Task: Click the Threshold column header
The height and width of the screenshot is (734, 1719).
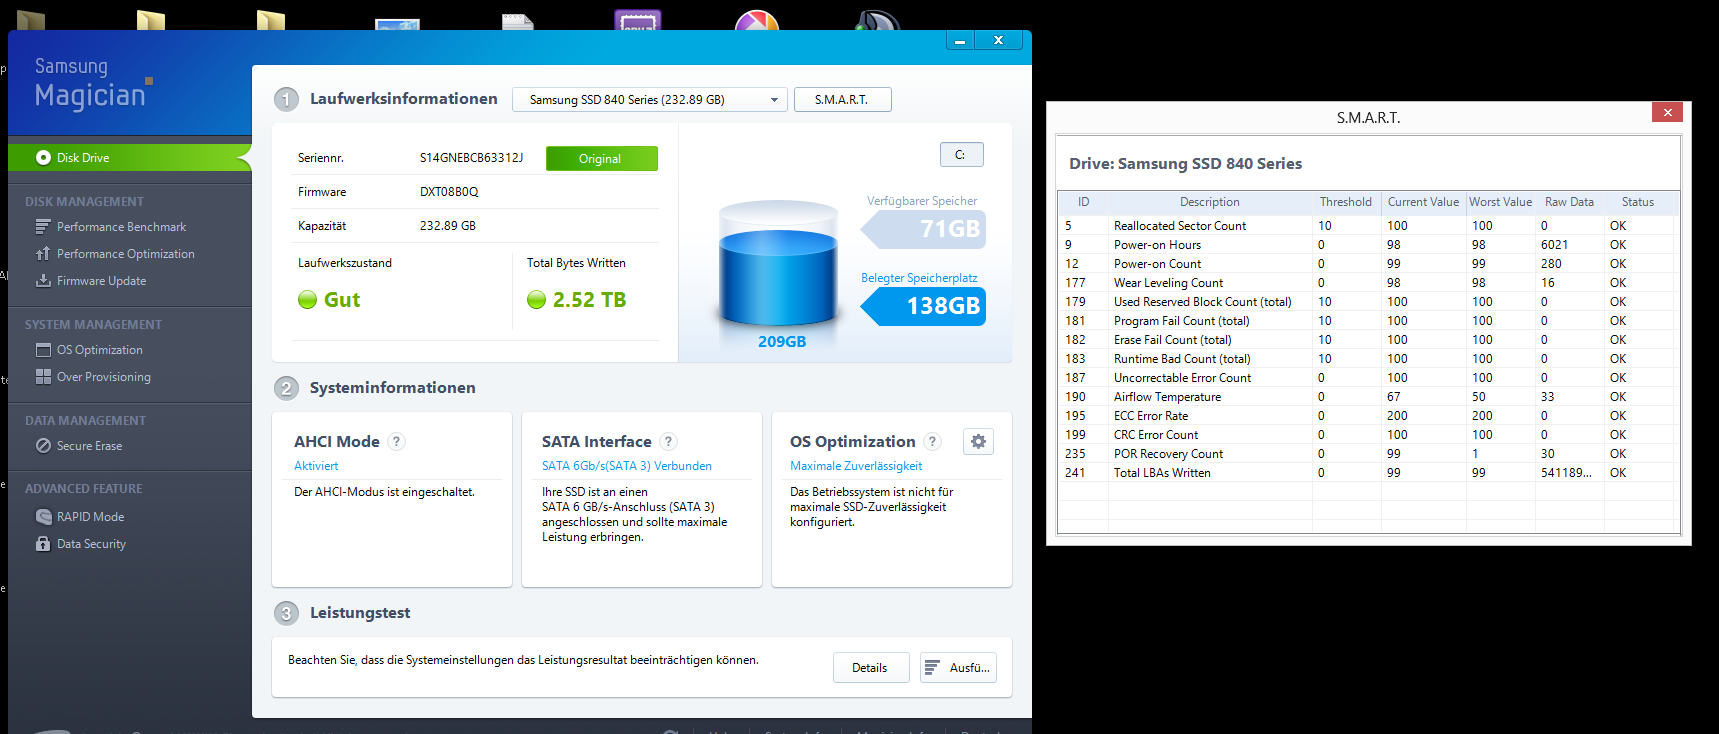Action: pos(1346,202)
